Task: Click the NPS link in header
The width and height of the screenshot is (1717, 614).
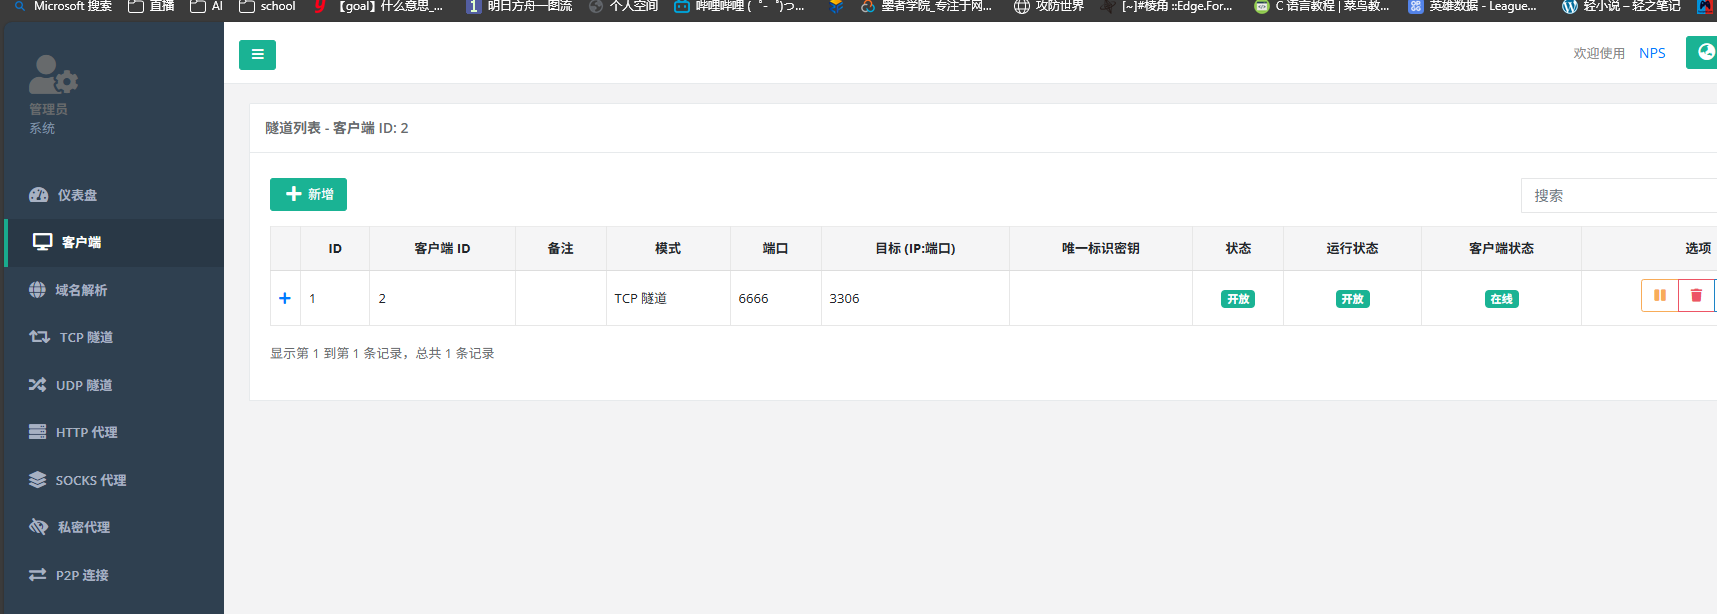Action: click(1652, 53)
